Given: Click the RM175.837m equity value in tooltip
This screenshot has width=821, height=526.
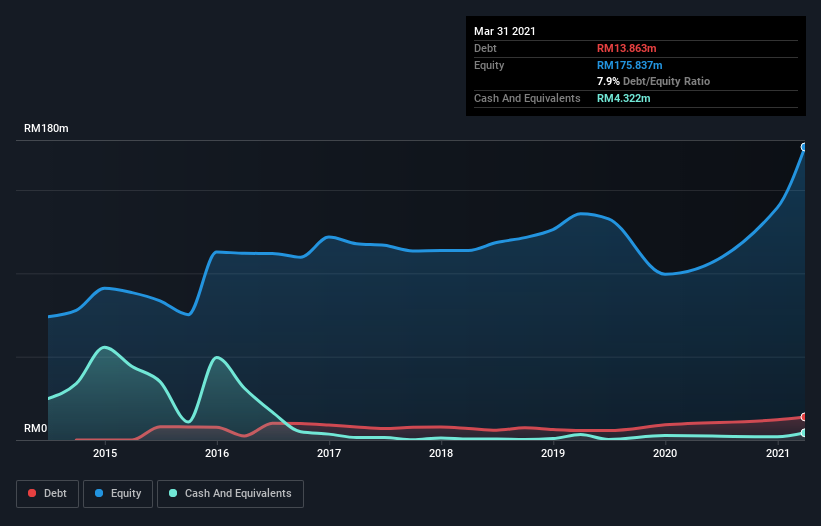Looking at the screenshot, I should point(629,65).
